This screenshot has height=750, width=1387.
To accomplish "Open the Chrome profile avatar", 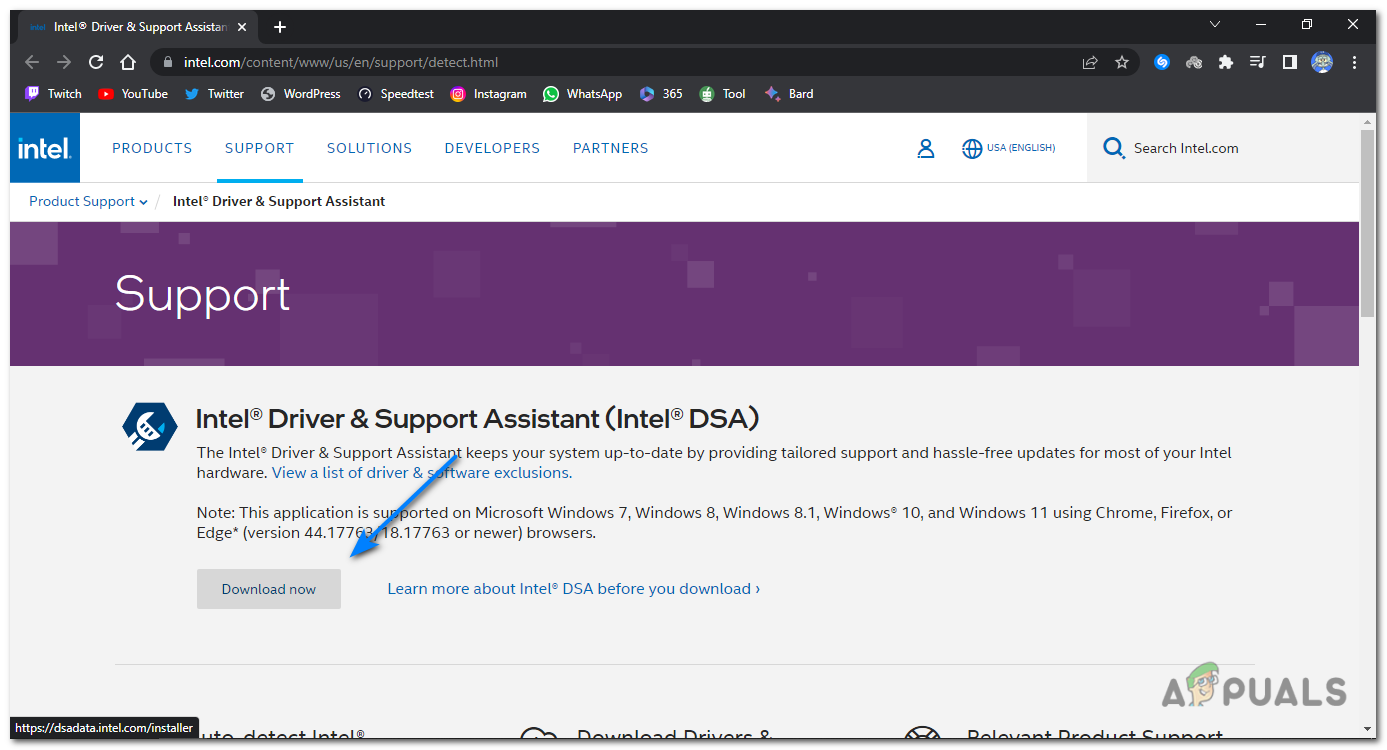I will click(x=1322, y=62).
